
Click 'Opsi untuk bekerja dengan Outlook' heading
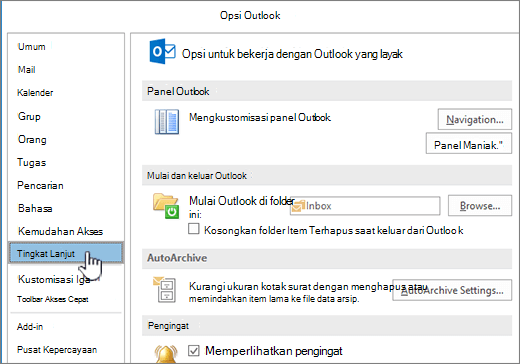tap(292, 54)
